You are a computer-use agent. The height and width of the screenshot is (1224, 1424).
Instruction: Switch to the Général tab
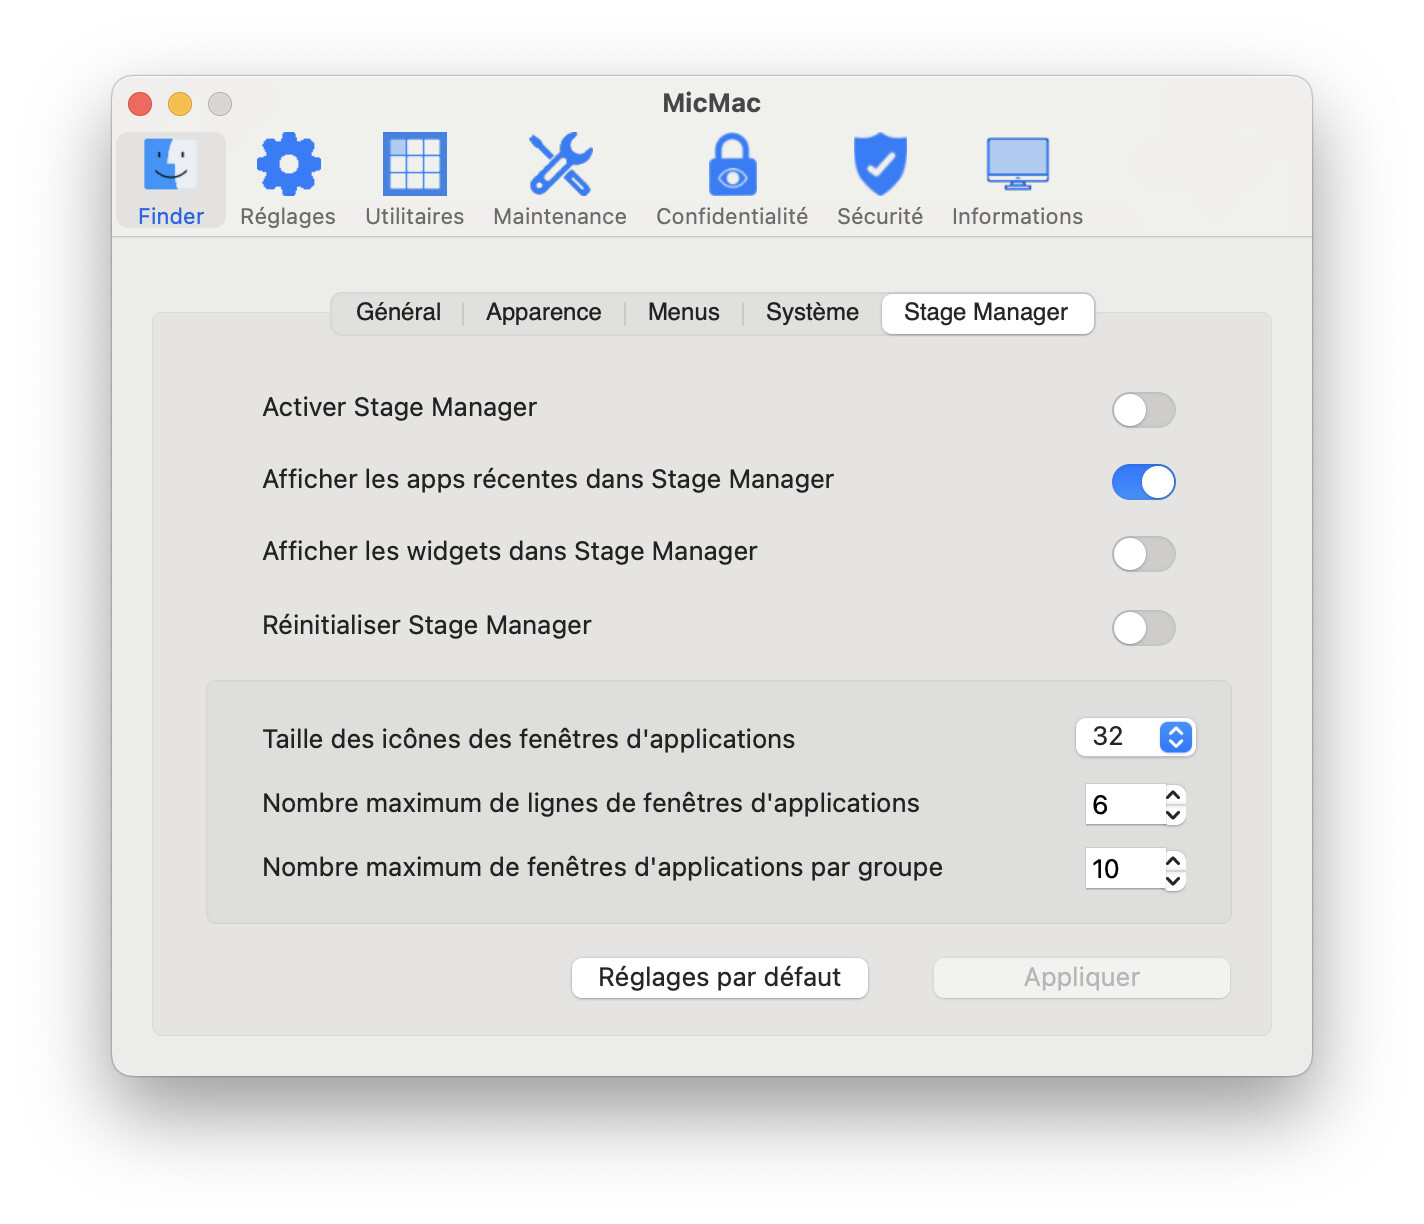click(x=398, y=313)
